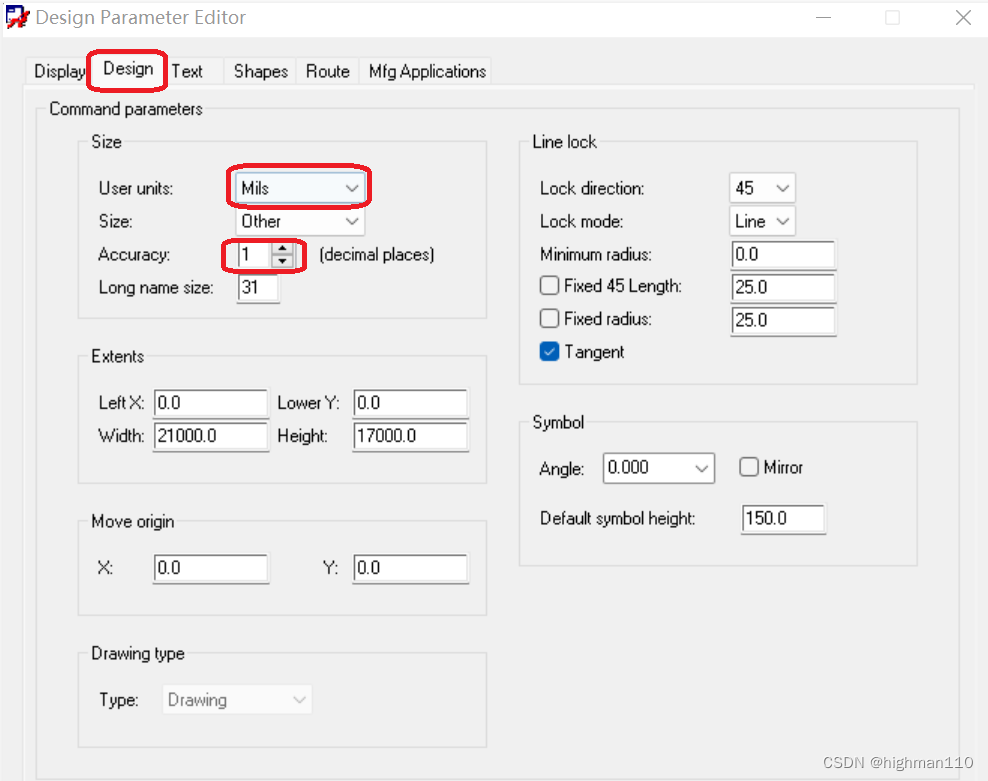This screenshot has height=781, width=988.
Task: Decrease Accuracy decimal places with down arrow
Action: coord(282,261)
